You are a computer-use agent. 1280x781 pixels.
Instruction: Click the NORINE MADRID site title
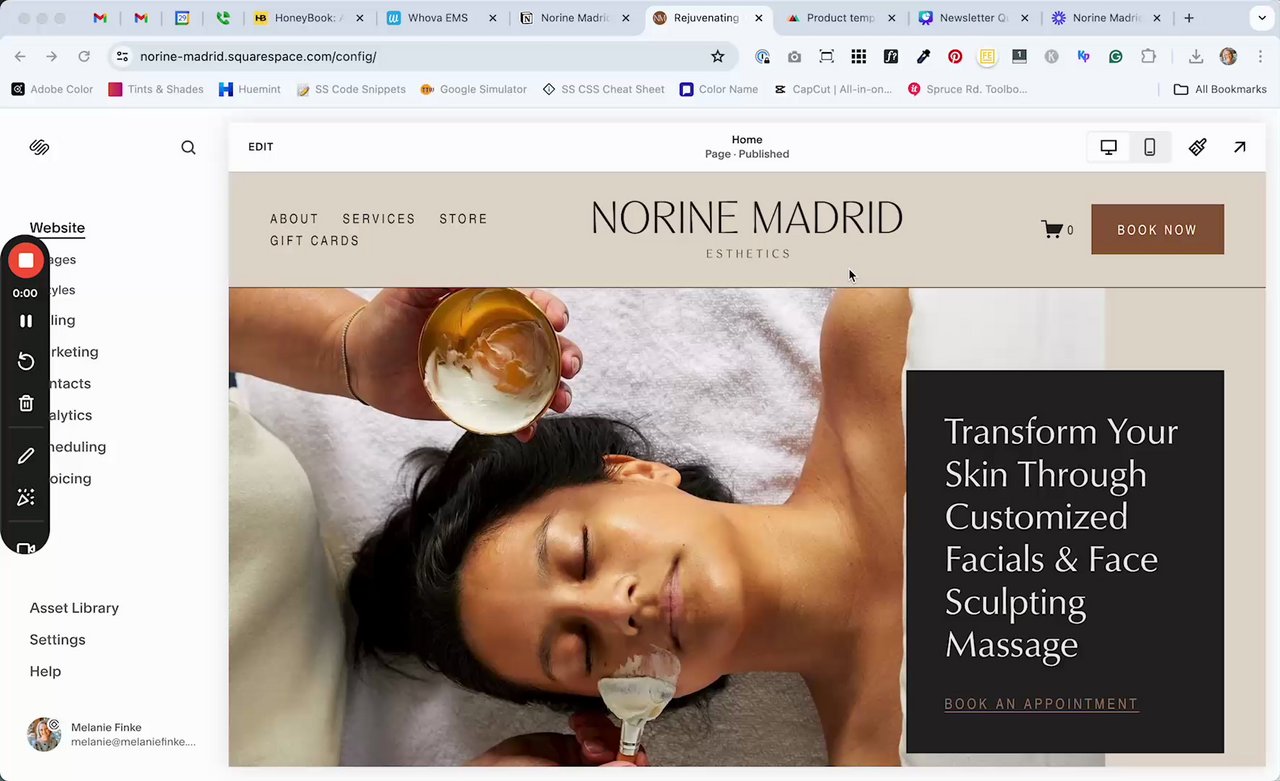click(x=747, y=218)
